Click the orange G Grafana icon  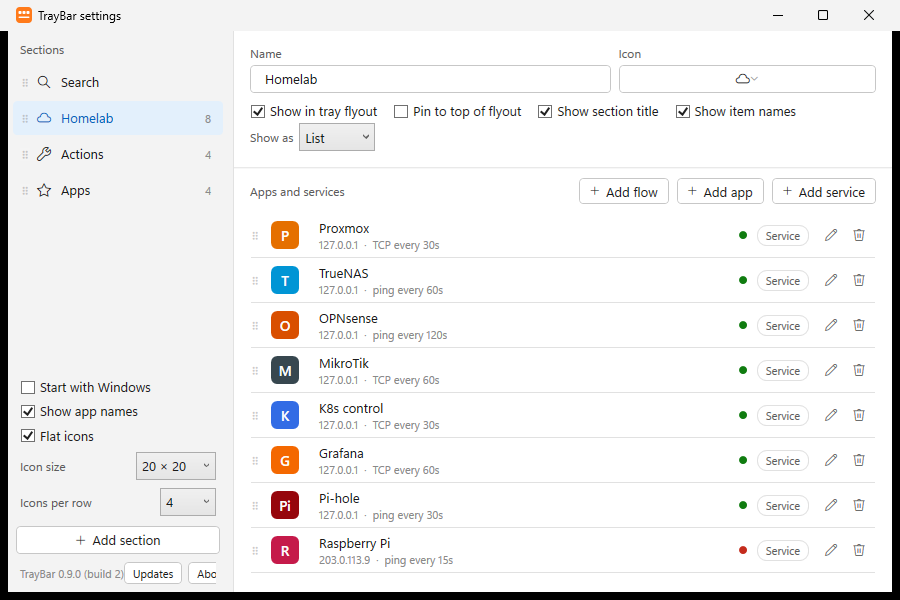285,460
